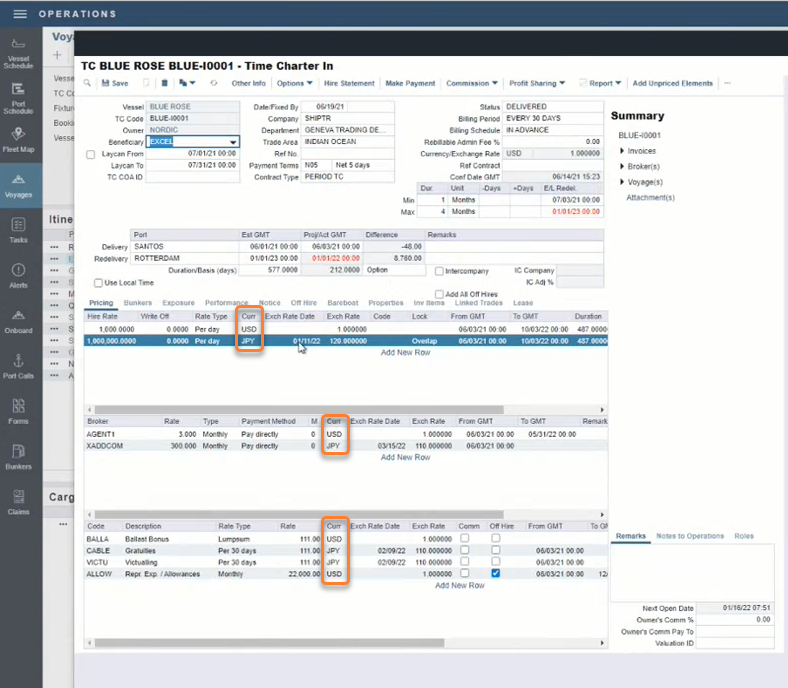
Task: Click the Save icon in toolbar
Action: [113, 83]
